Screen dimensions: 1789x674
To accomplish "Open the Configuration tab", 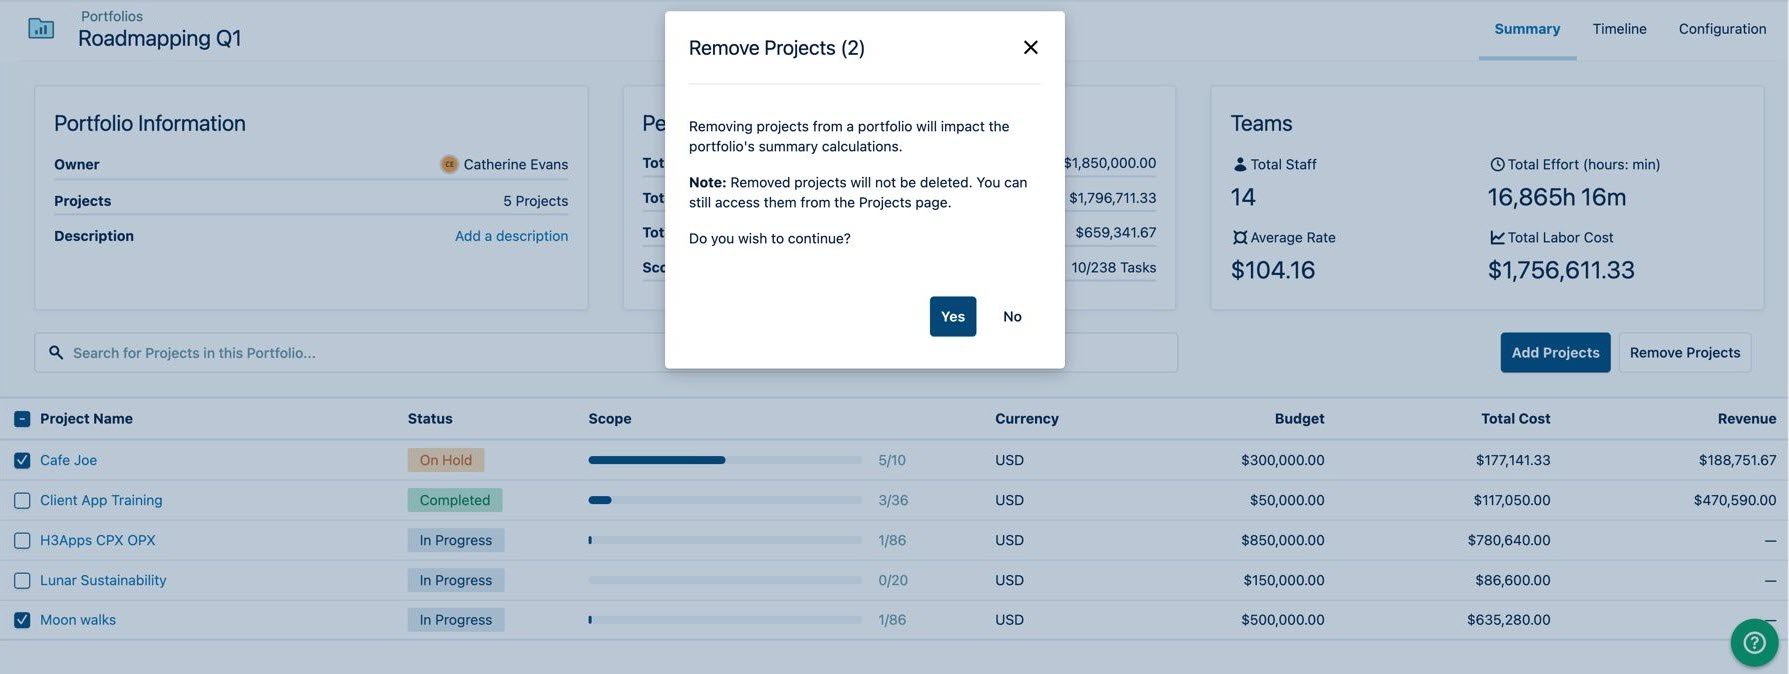I will pos(1722,29).
